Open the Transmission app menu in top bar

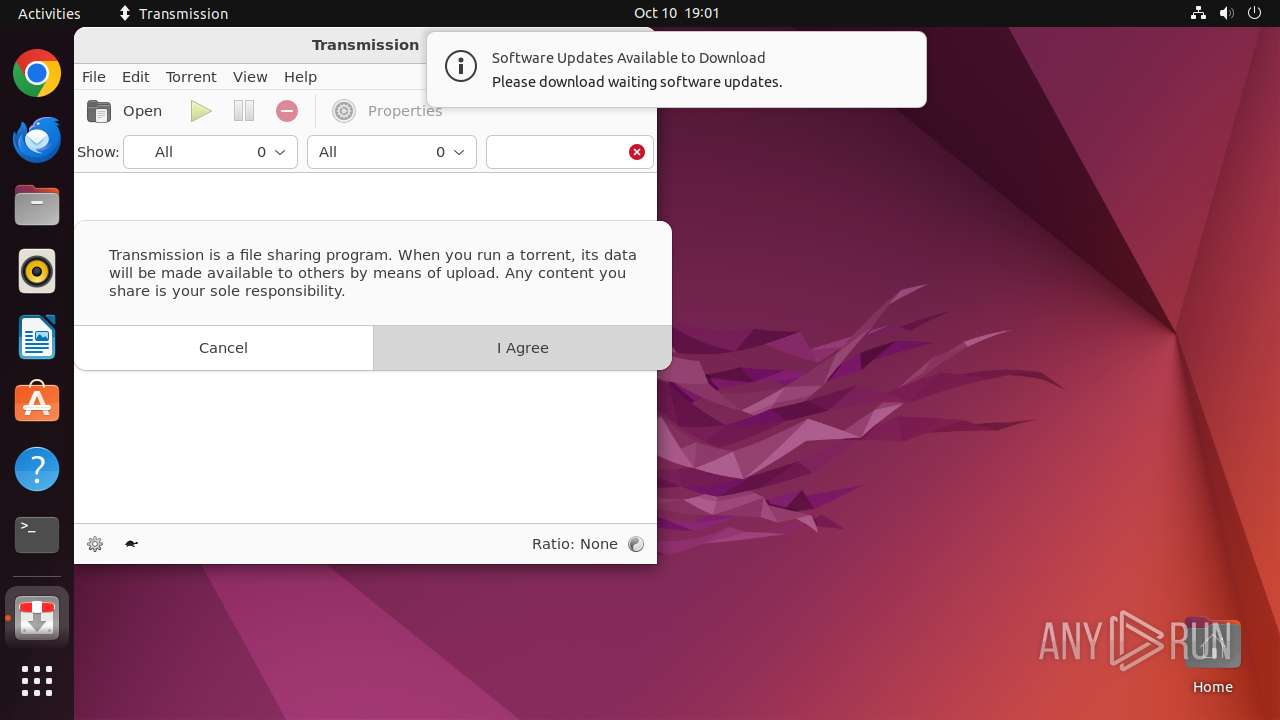click(173, 13)
